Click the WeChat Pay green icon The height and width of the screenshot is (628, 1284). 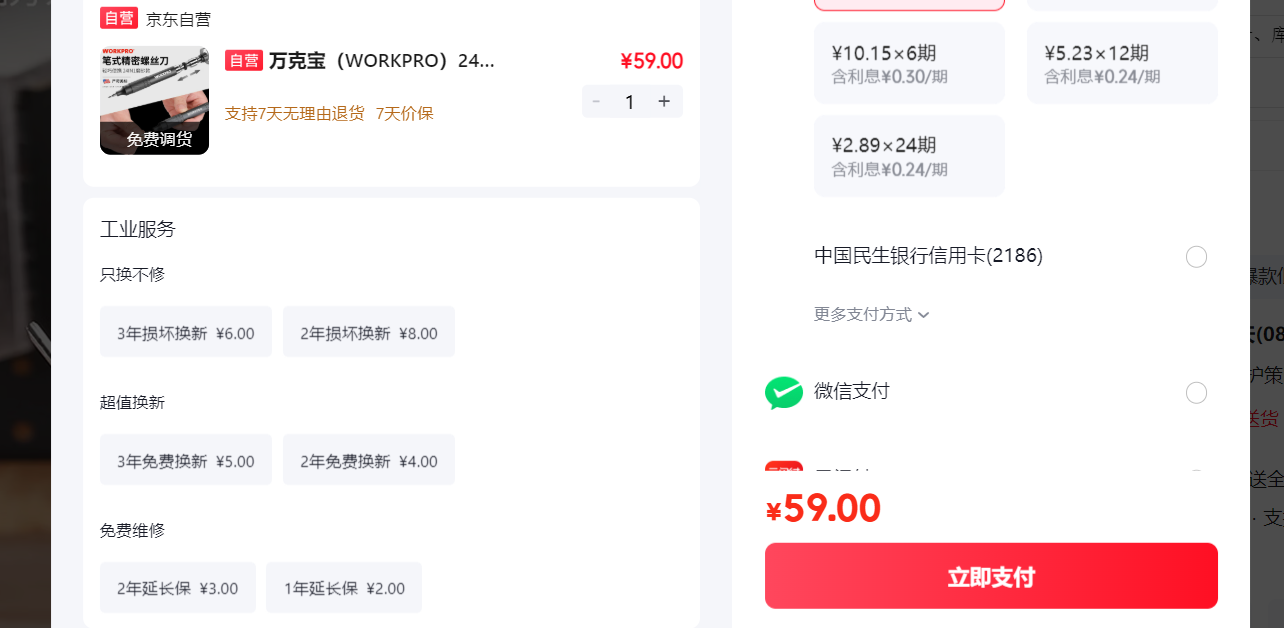[x=784, y=393]
